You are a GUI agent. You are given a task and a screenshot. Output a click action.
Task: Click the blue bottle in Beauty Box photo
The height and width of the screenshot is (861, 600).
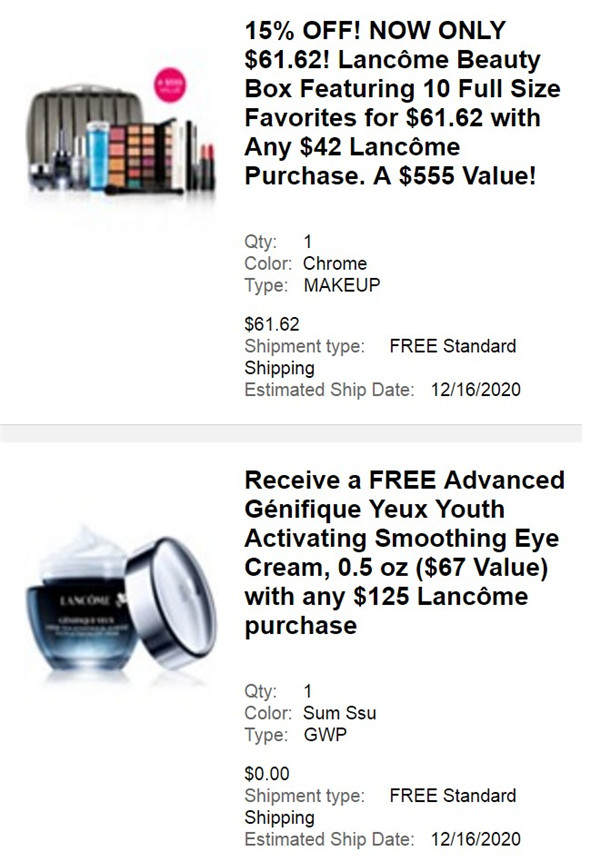98,156
